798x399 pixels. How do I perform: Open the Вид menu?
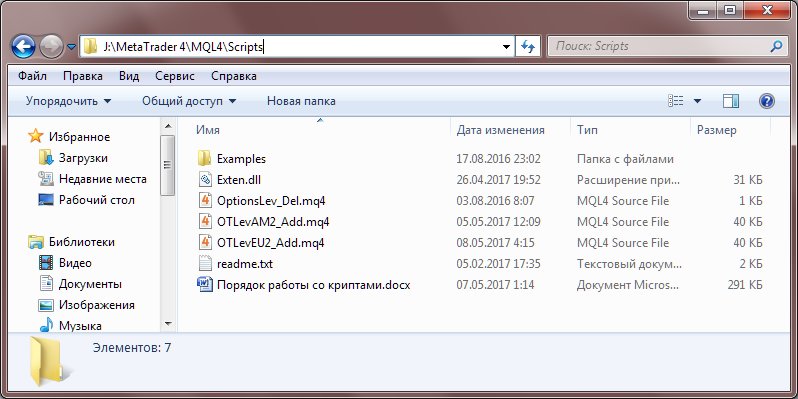129,76
